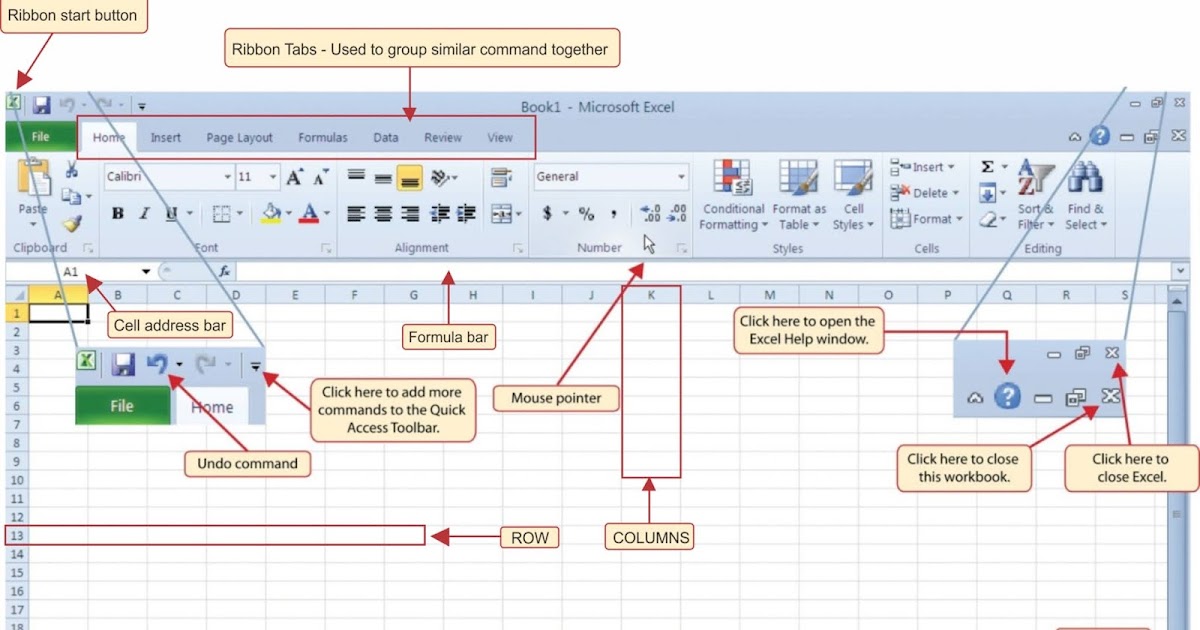Select the Format Painter tool

click(x=72, y=222)
